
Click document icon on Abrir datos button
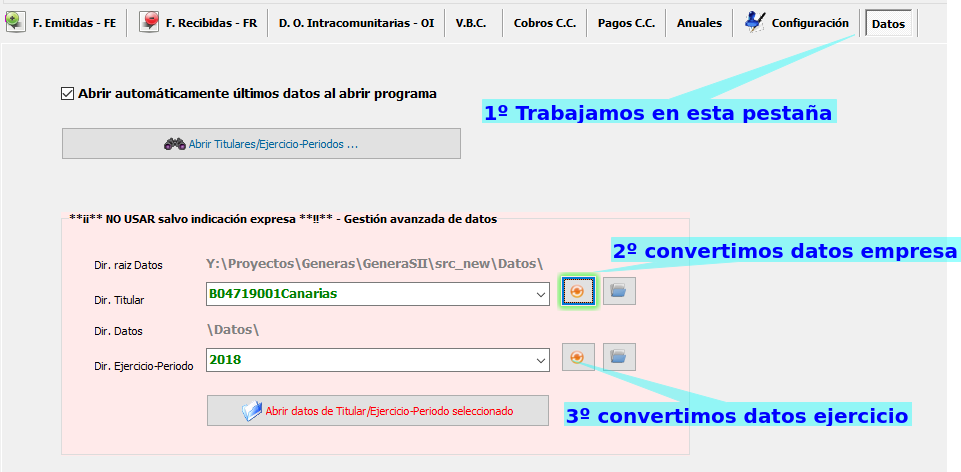point(252,411)
